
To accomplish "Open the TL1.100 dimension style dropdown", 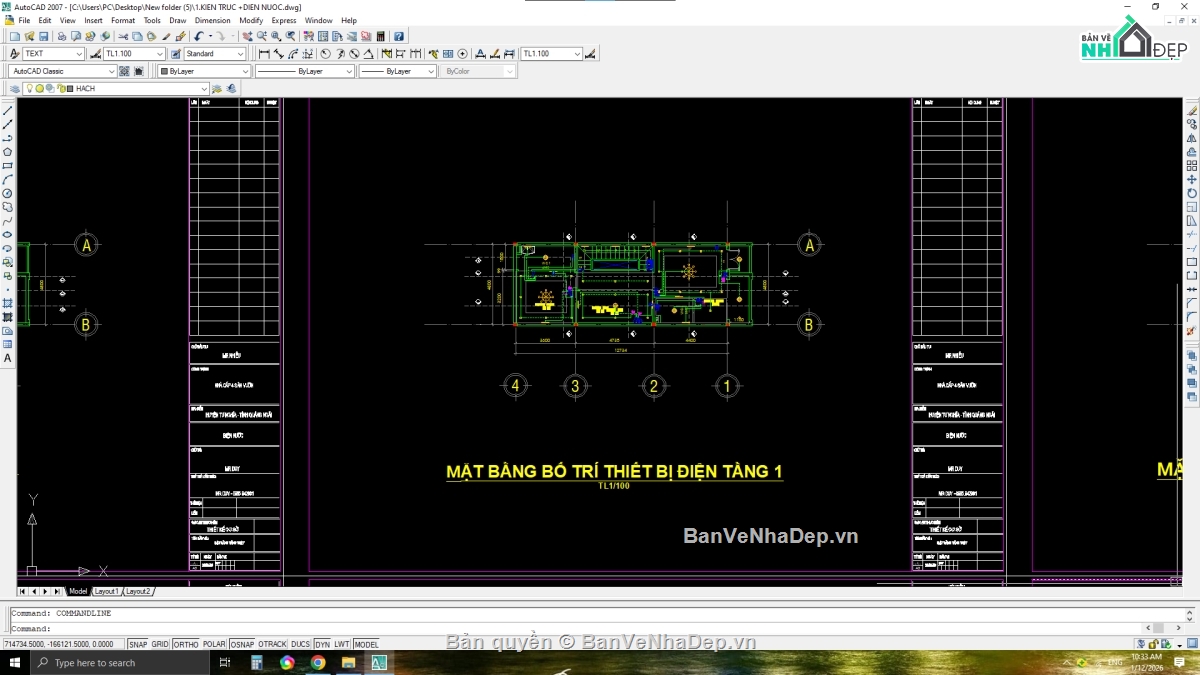I will click(x=134, y=54).
